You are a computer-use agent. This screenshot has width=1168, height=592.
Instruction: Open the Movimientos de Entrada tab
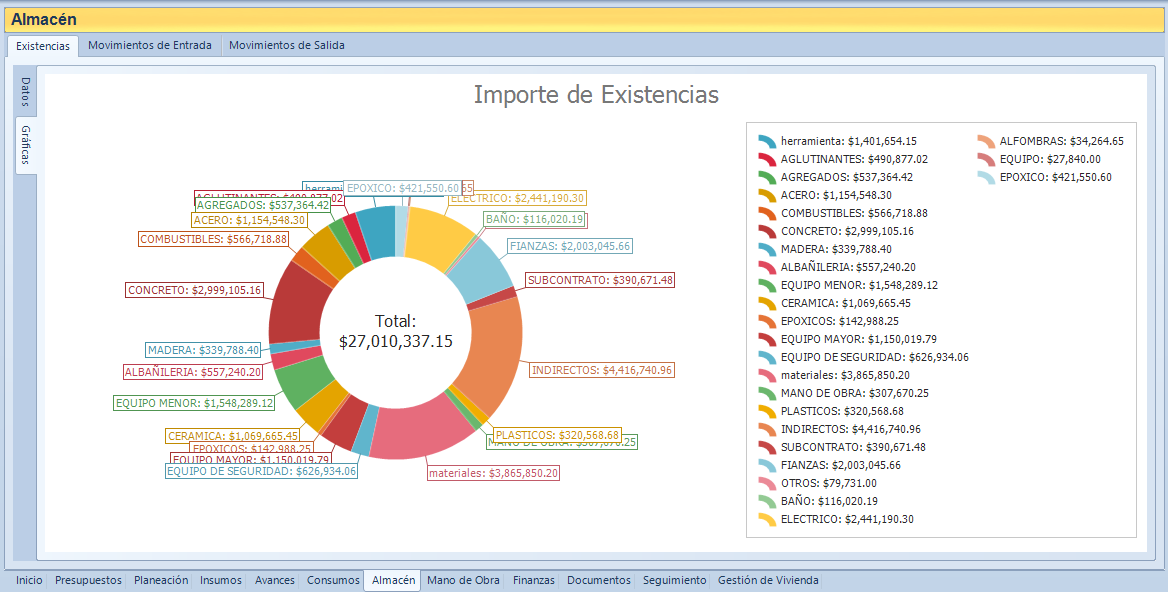point(150,45)
